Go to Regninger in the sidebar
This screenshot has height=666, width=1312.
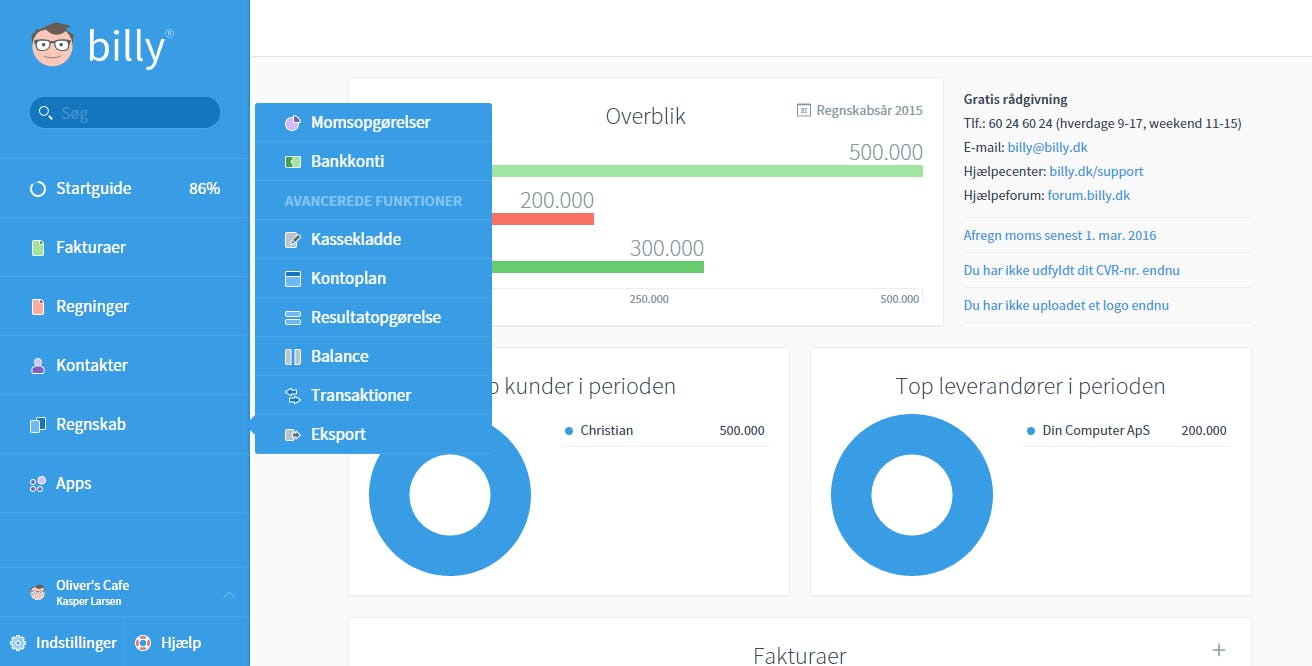125,306
